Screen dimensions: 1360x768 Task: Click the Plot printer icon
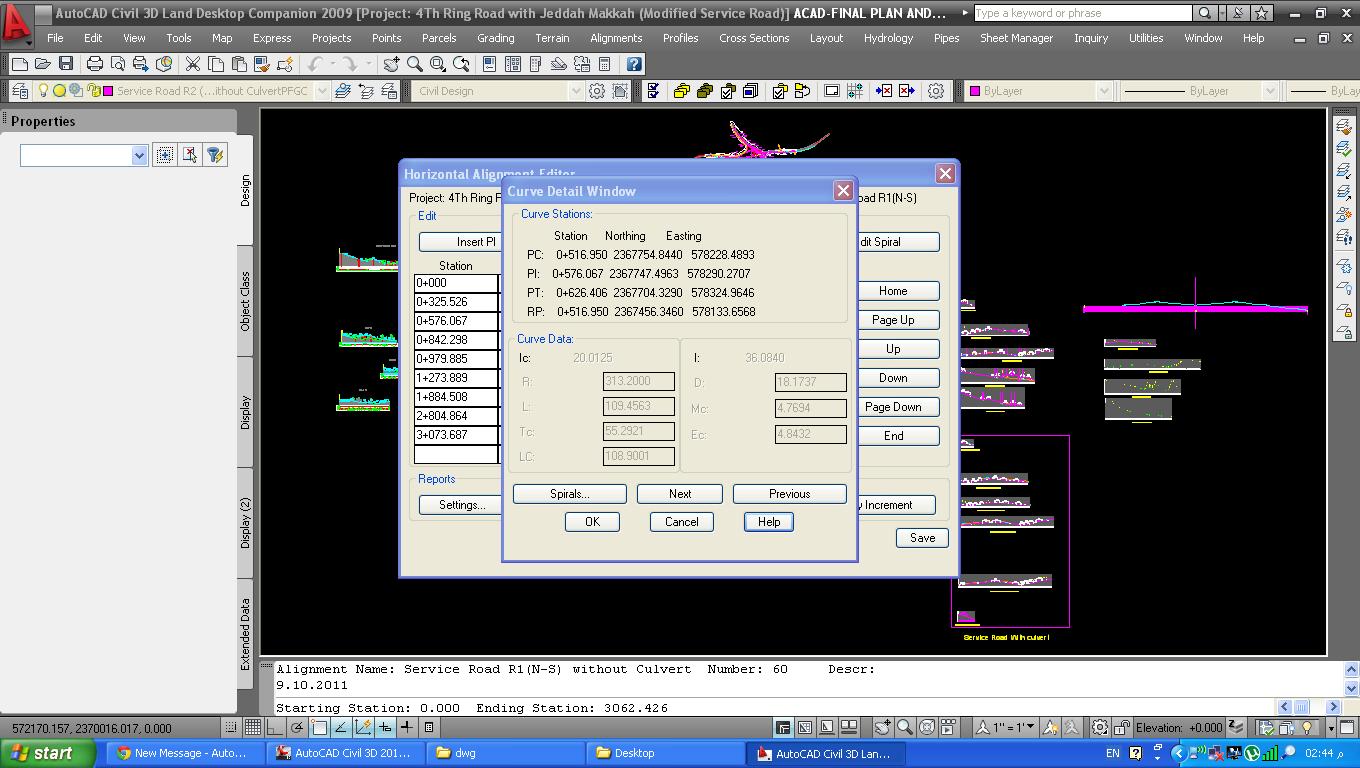pos(95,64)
